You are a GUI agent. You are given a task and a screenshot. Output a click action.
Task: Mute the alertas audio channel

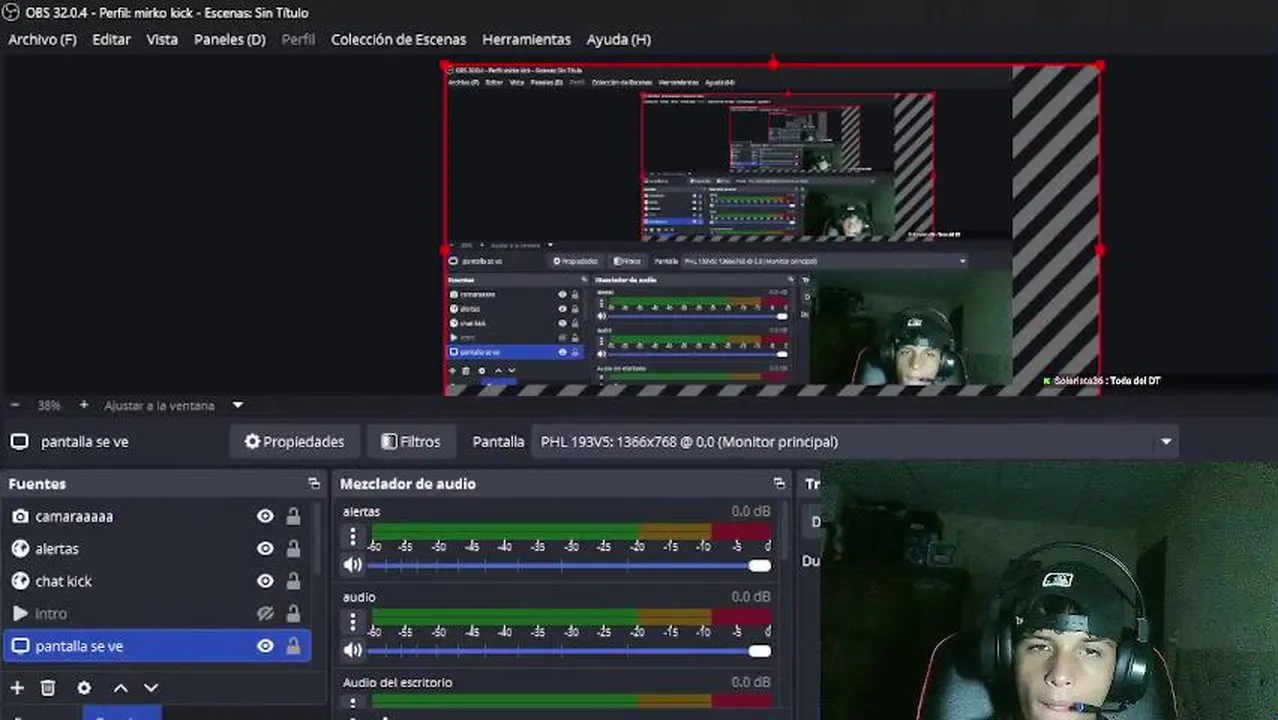click(352, 565)
